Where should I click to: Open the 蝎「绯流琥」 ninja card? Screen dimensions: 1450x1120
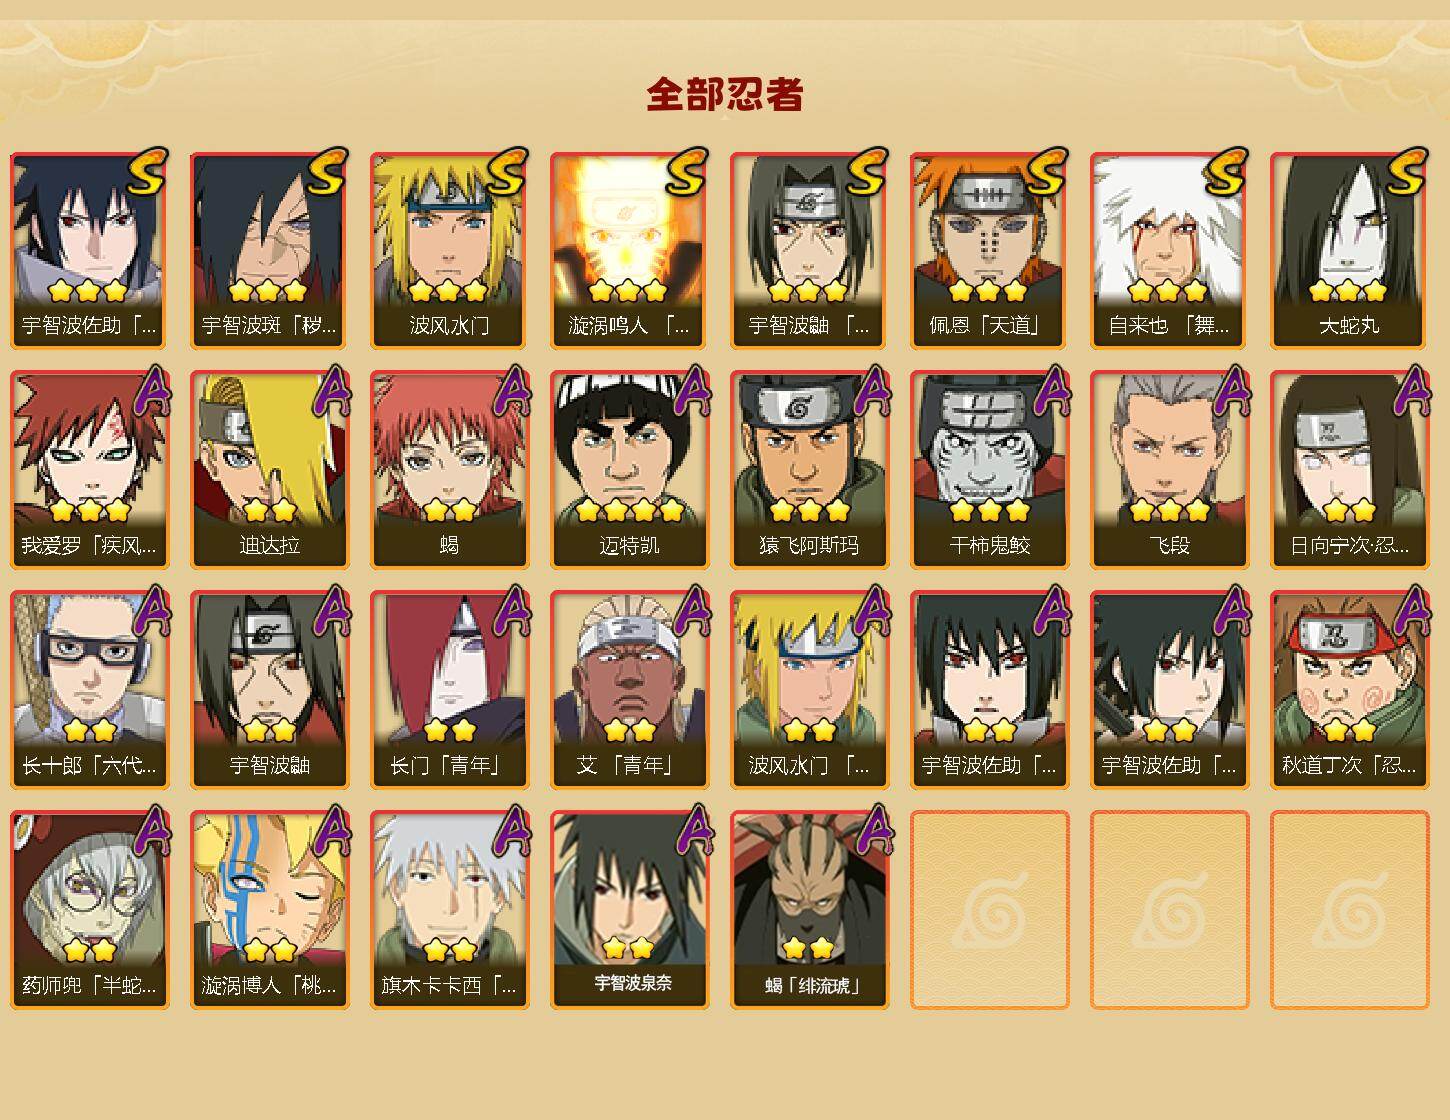pos(809,910)
